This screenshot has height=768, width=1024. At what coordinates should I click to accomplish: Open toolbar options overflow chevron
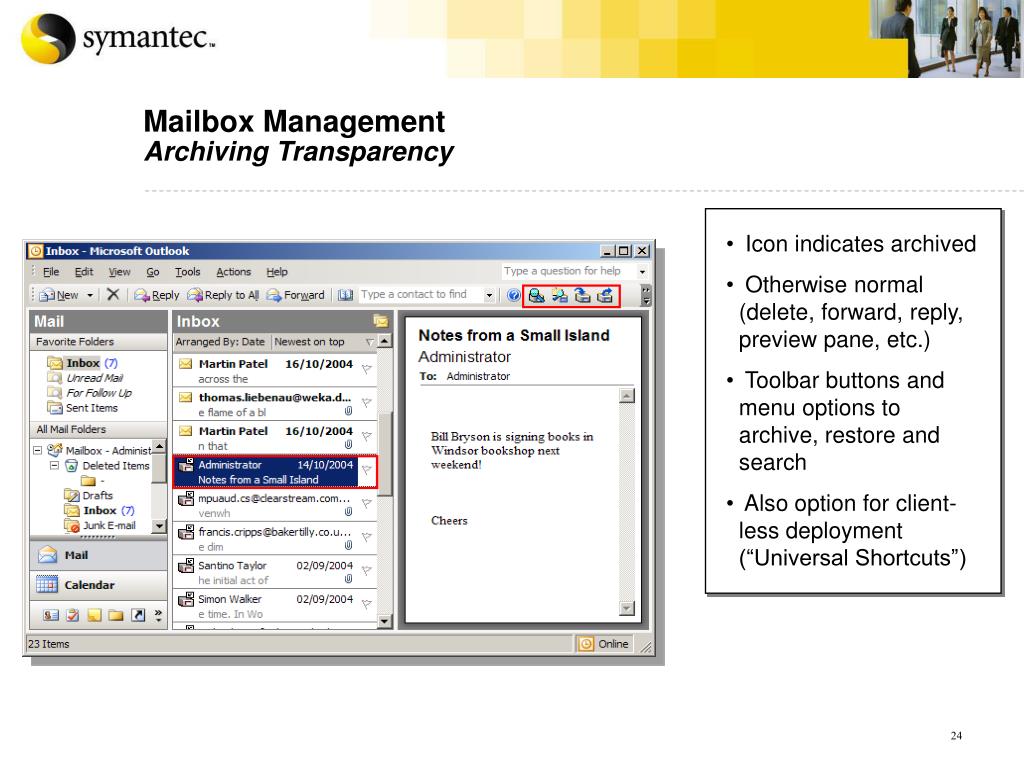(647, 295)
